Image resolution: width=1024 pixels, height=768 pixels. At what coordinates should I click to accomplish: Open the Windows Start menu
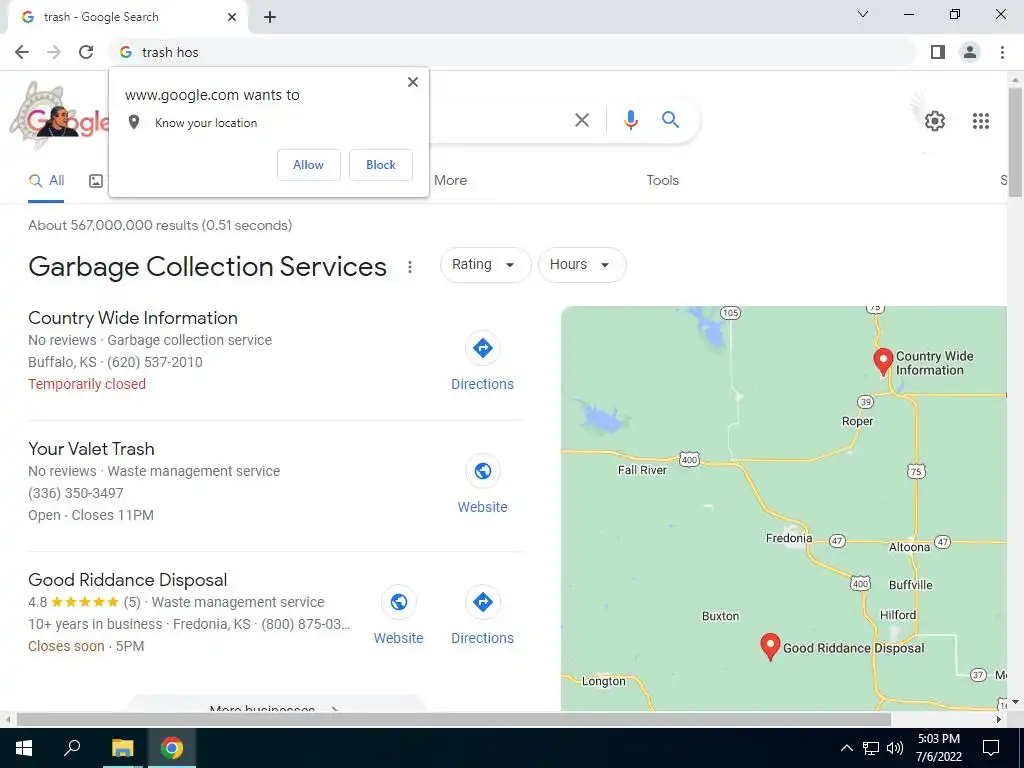click(24, 748)
